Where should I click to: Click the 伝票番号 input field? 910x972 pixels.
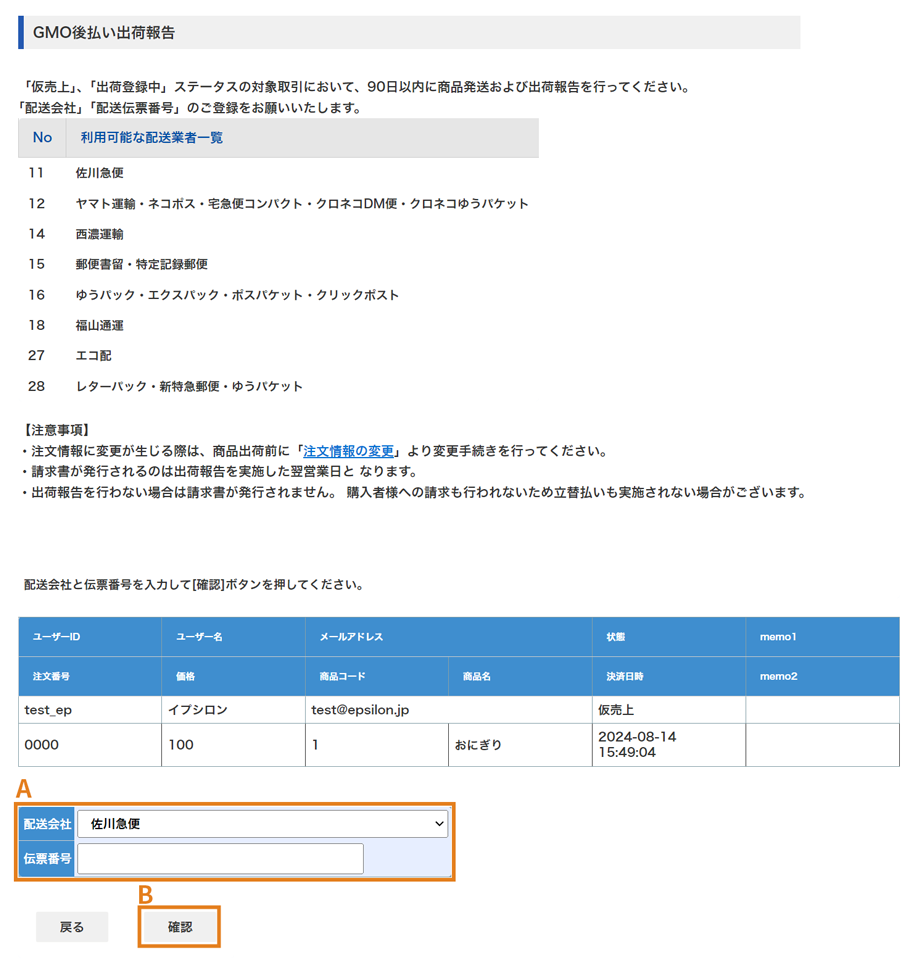point(220,859)
